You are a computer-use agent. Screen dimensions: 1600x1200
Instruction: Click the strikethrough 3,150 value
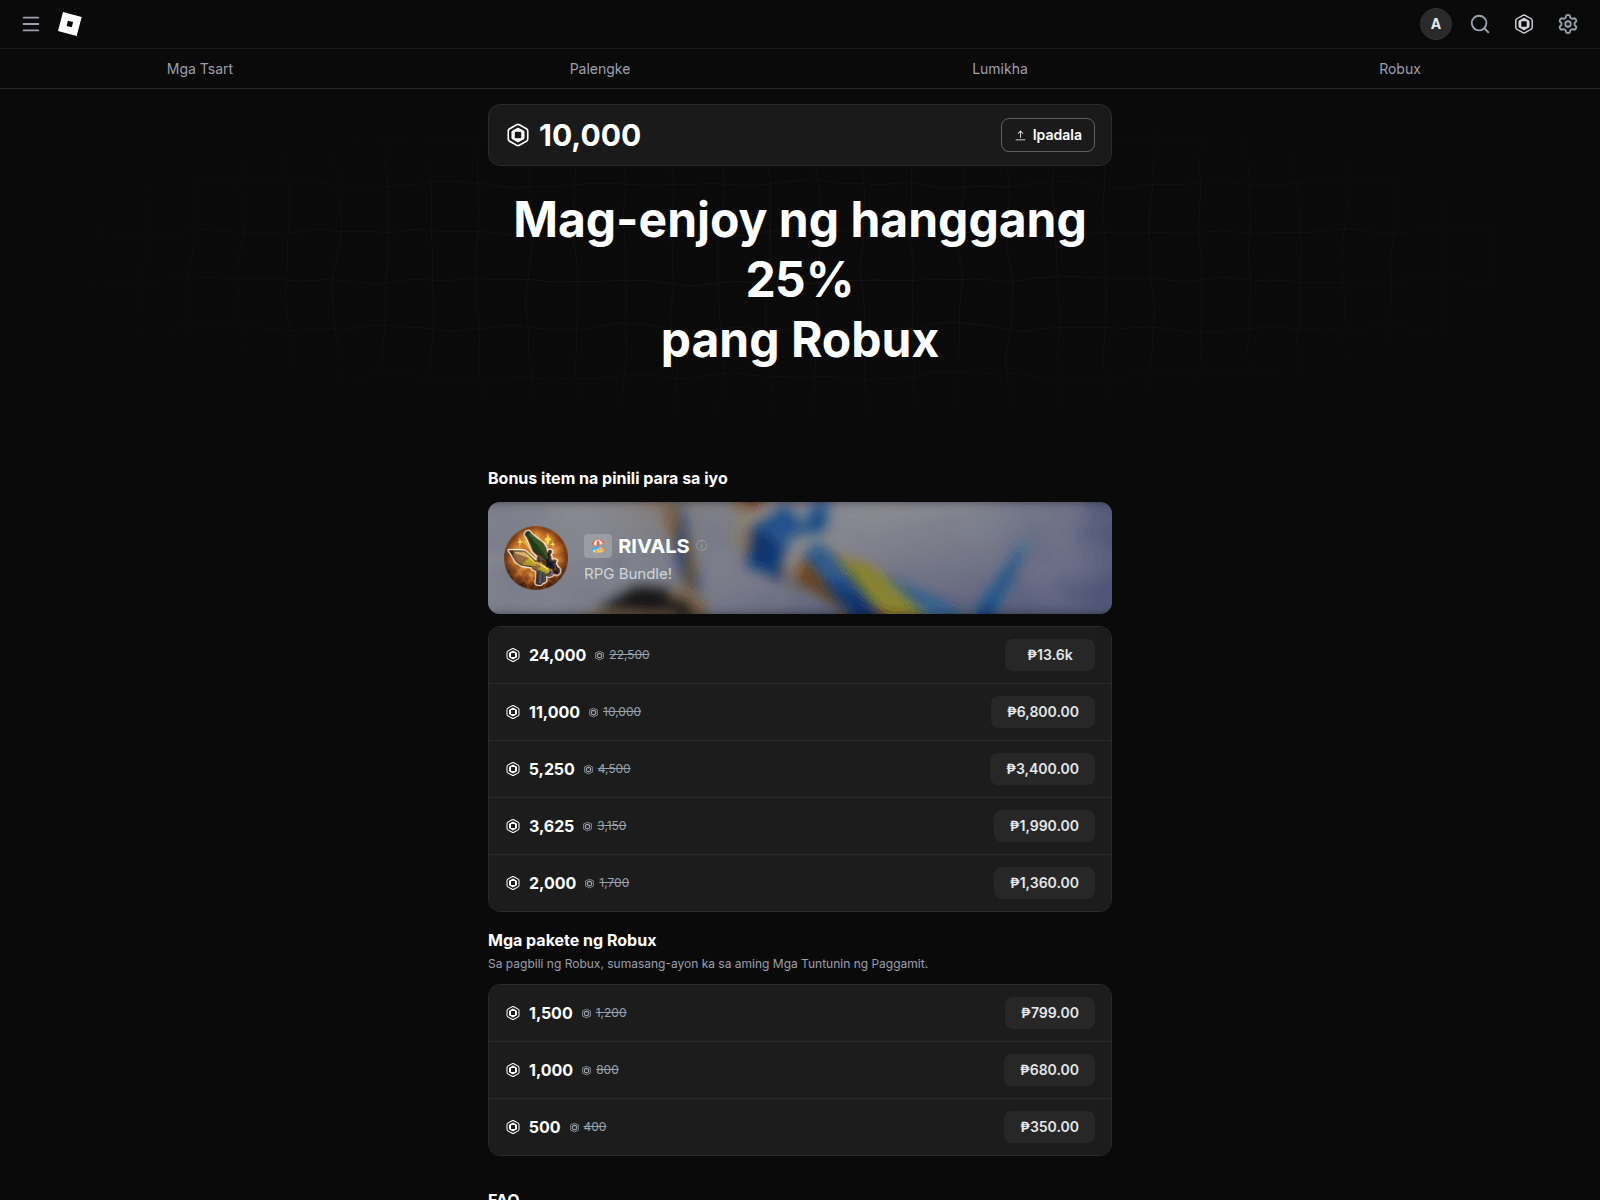tap(612, 826)
